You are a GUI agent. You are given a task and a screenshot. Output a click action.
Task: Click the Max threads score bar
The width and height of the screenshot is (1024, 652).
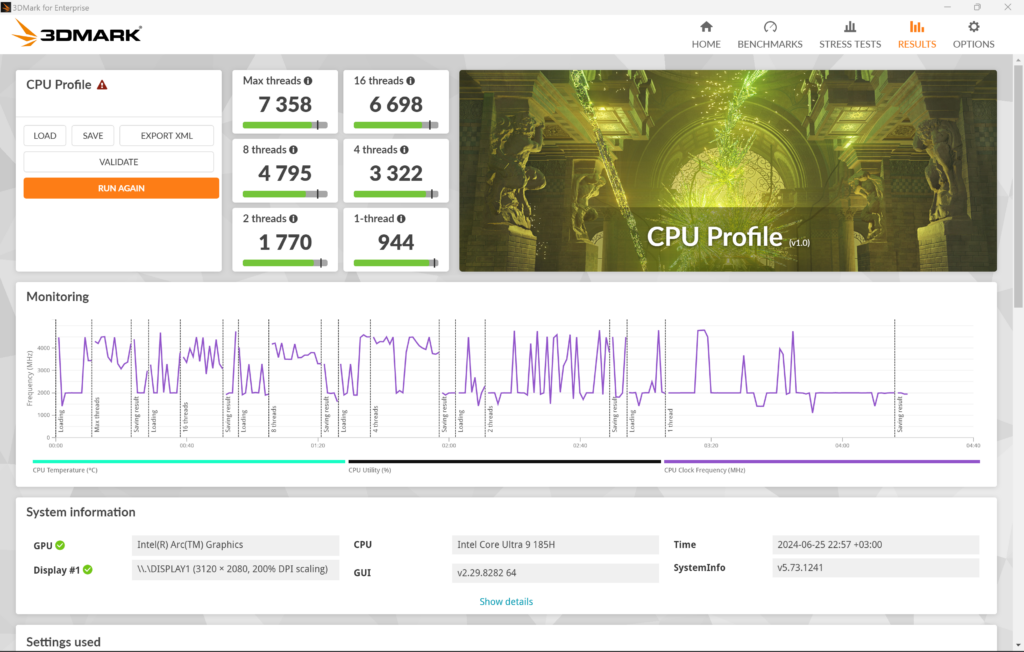coord(285,125)
